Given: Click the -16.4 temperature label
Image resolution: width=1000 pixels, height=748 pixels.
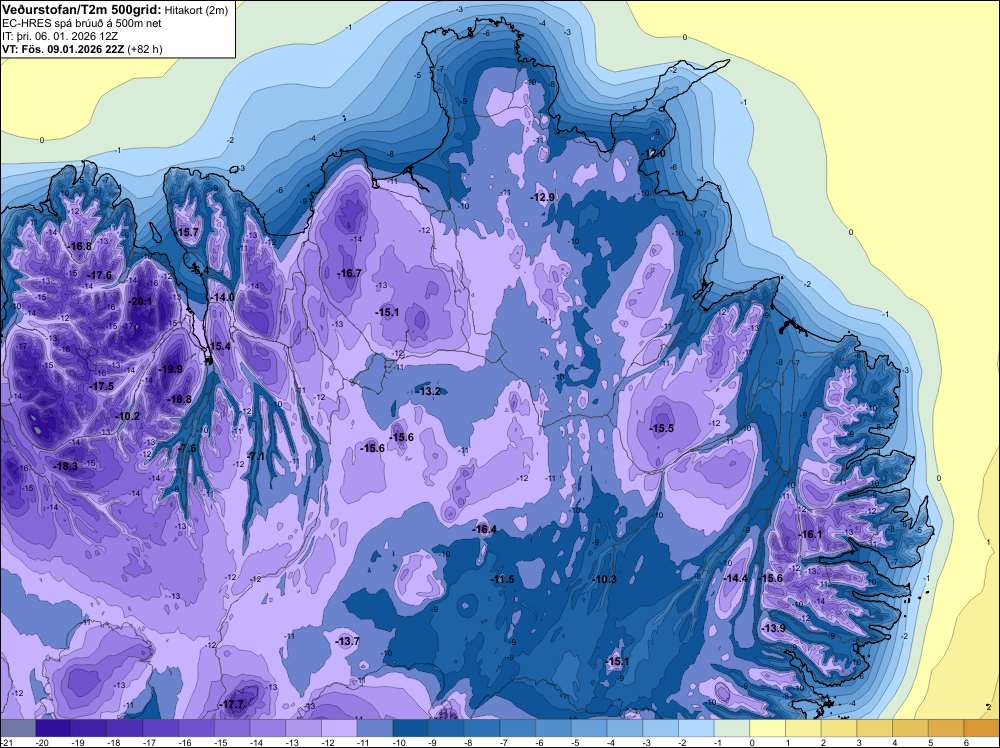Looking at the screenshot, I should coord(485,529).
